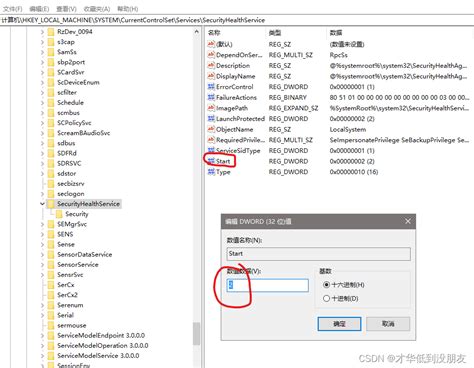Click the ImagePath string value icon
474x368 pixels.
coord(211,108)
